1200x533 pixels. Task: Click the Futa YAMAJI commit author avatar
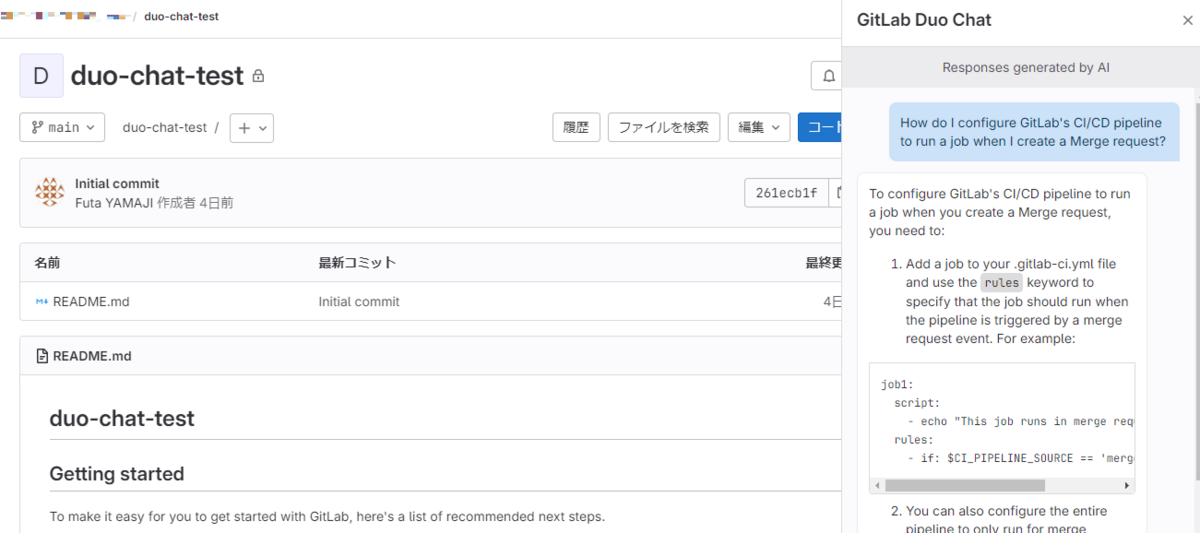[50, 193]
